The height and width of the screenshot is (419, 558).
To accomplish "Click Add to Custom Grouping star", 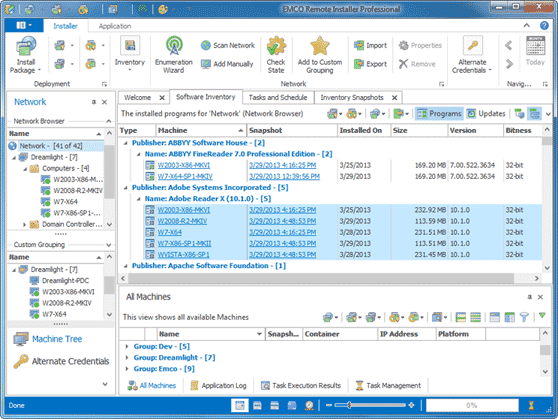I will pyautogui.click(x=320, y=55).
